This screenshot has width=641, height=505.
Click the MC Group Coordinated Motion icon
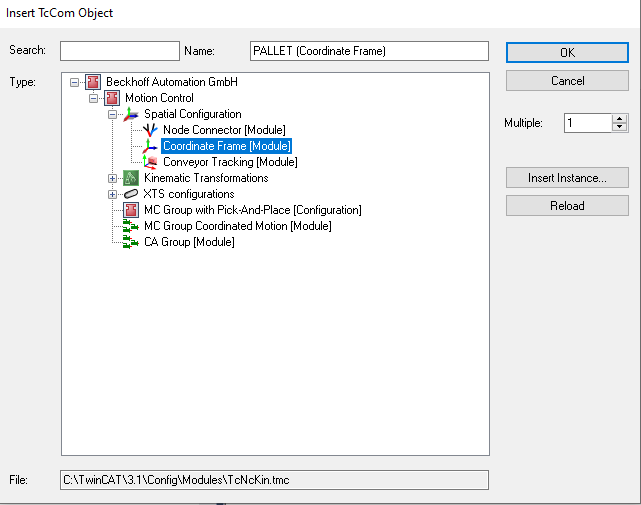pos(131,226)
